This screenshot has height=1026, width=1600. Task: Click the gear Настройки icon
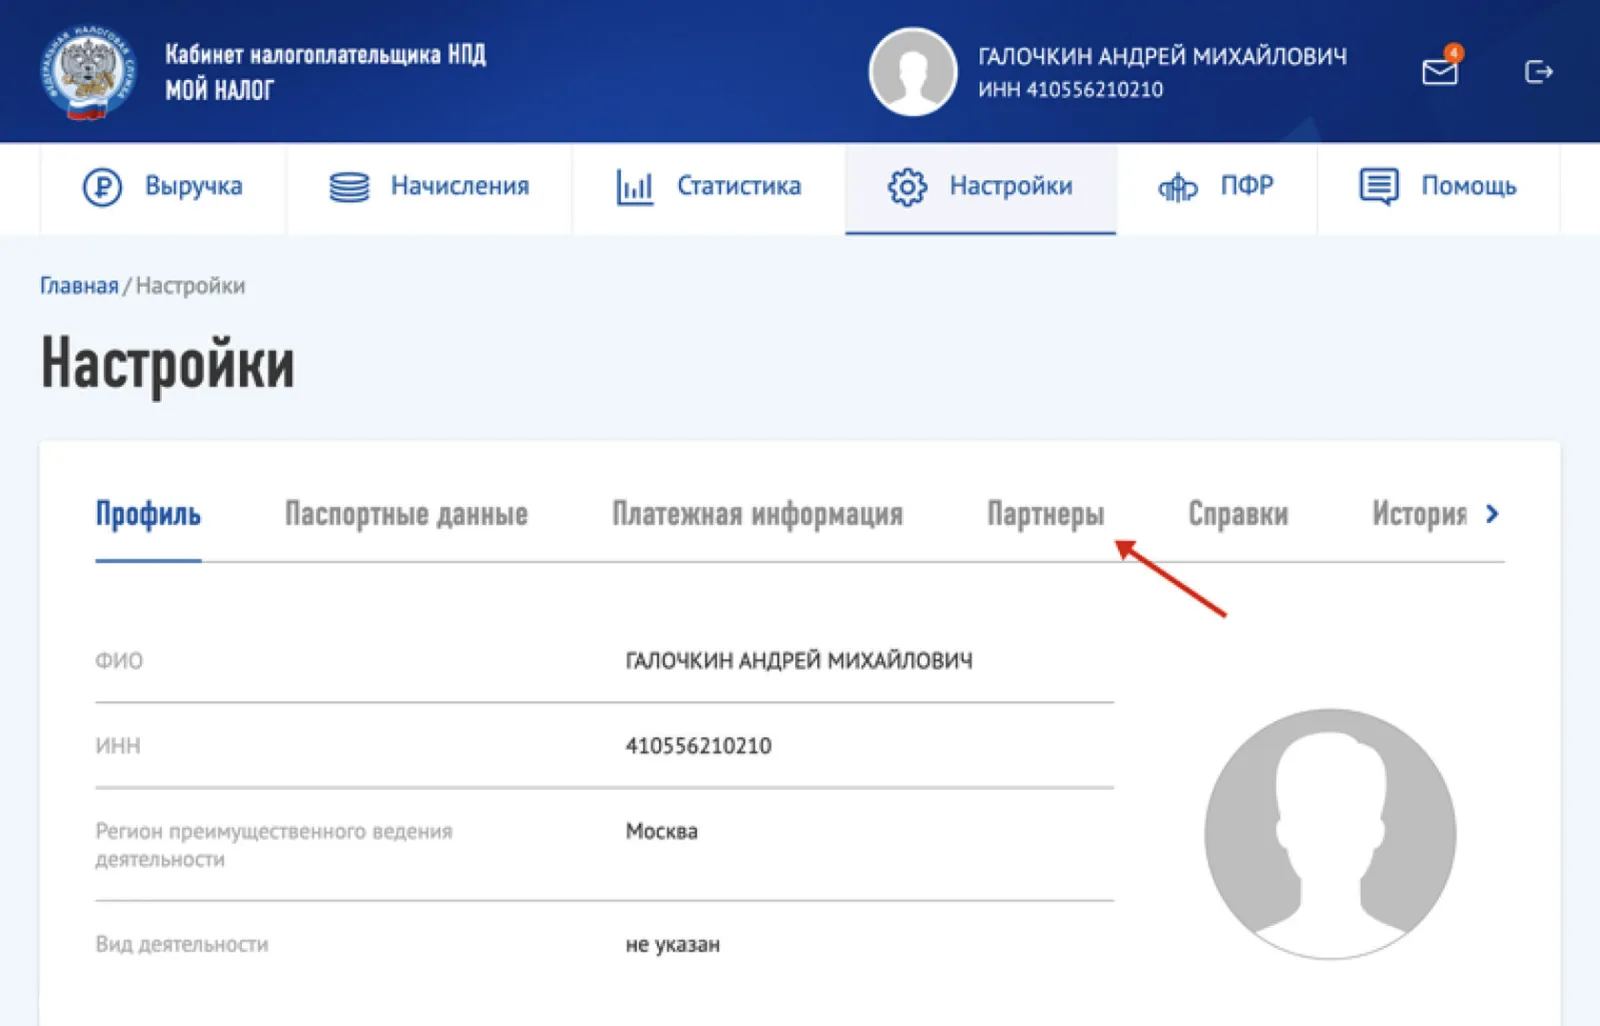tap(907, 187)
